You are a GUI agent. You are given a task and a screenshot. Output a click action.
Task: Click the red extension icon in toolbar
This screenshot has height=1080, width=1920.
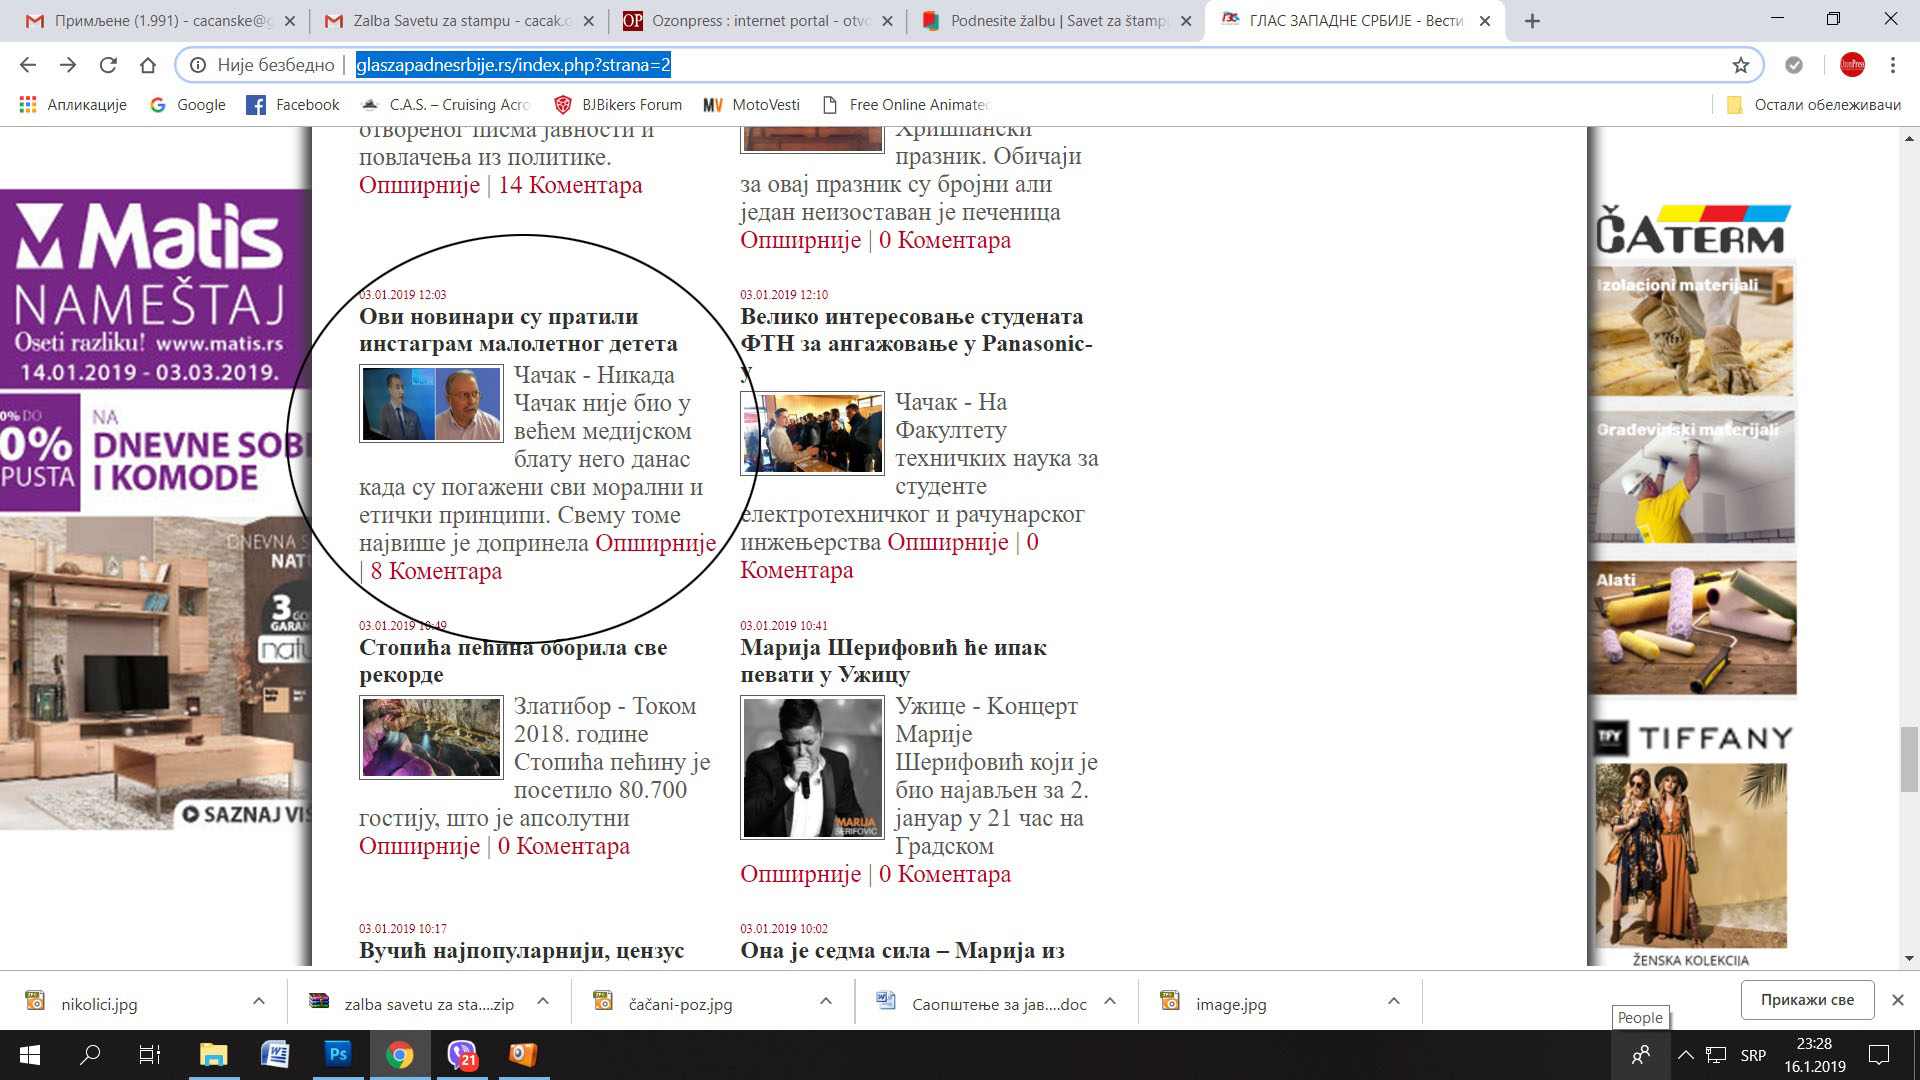coord(1852,65)
